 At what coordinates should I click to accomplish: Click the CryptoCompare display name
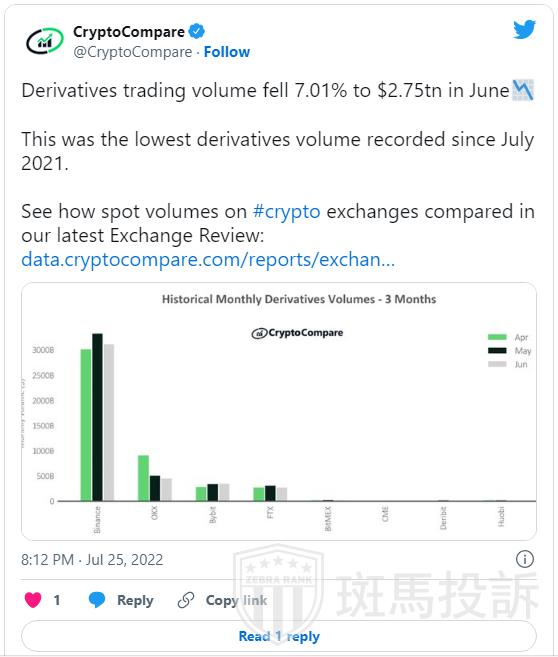129,32
